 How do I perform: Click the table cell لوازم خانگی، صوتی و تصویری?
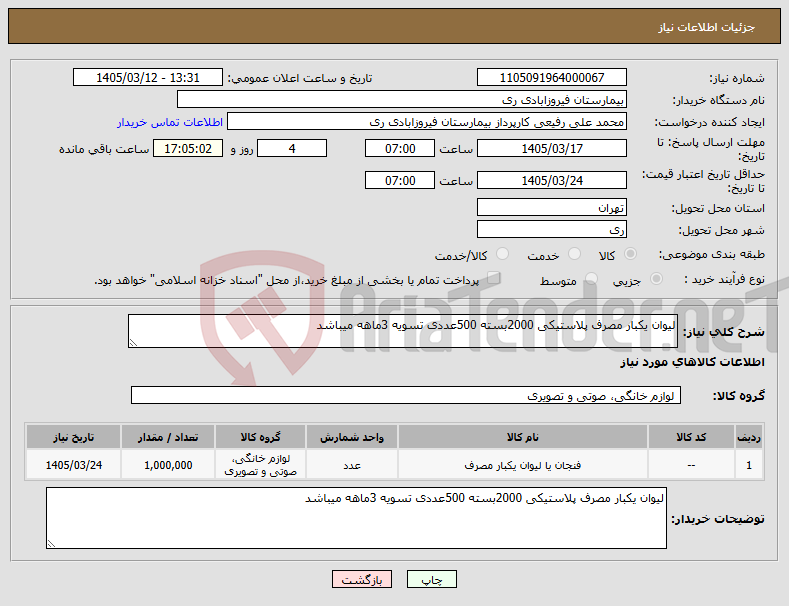pos(260,465)
